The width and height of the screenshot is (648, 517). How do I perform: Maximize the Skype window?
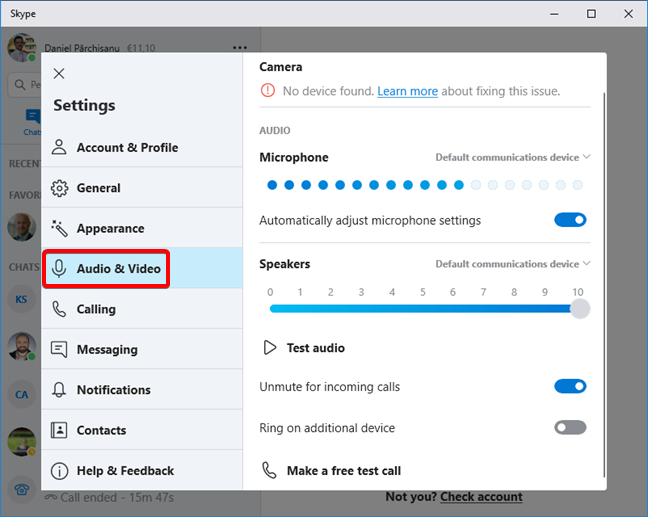pos(591,14)
